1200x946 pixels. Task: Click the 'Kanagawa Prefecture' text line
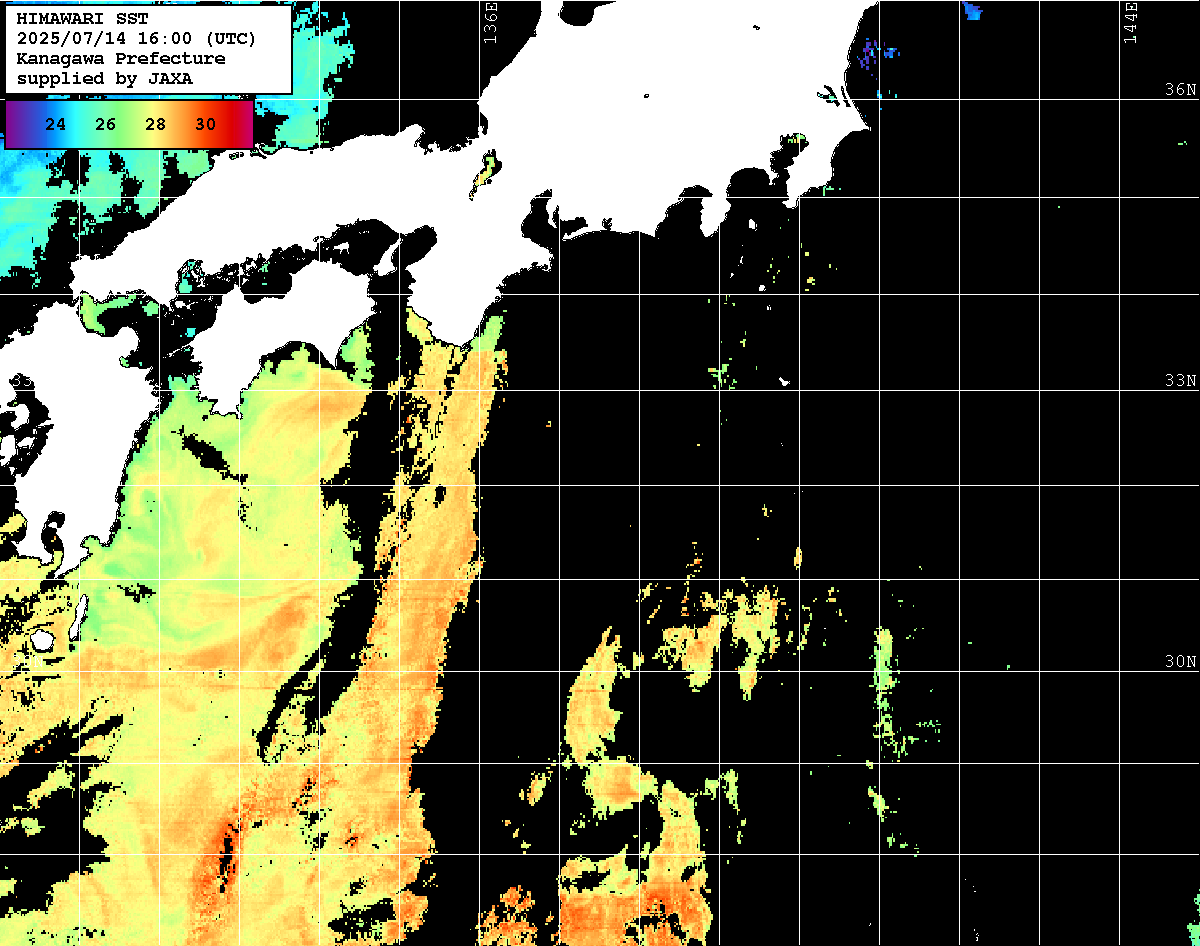point(121,59)
